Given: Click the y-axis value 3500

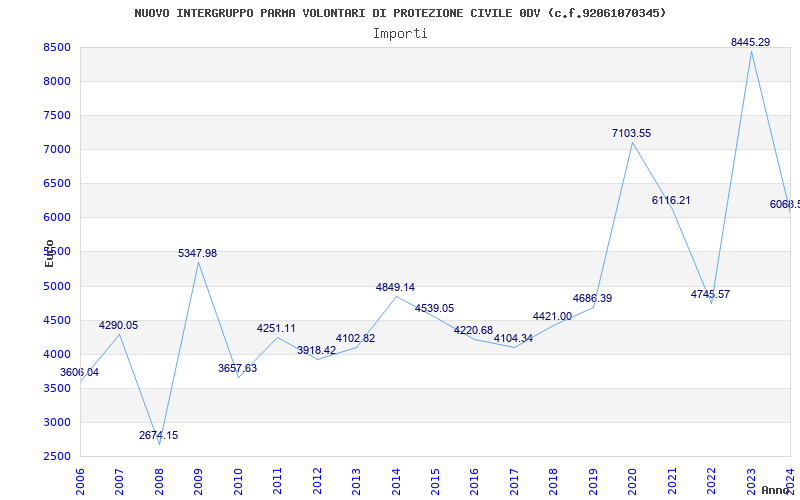Looking at the screenshot, I should (57, 388).
